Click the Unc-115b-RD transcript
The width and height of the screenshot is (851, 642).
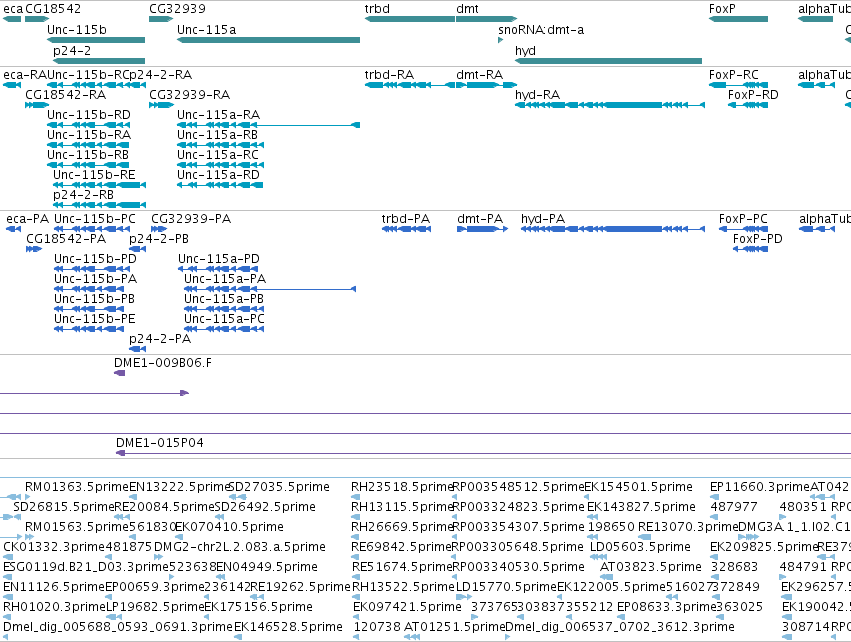pos(88,125)
